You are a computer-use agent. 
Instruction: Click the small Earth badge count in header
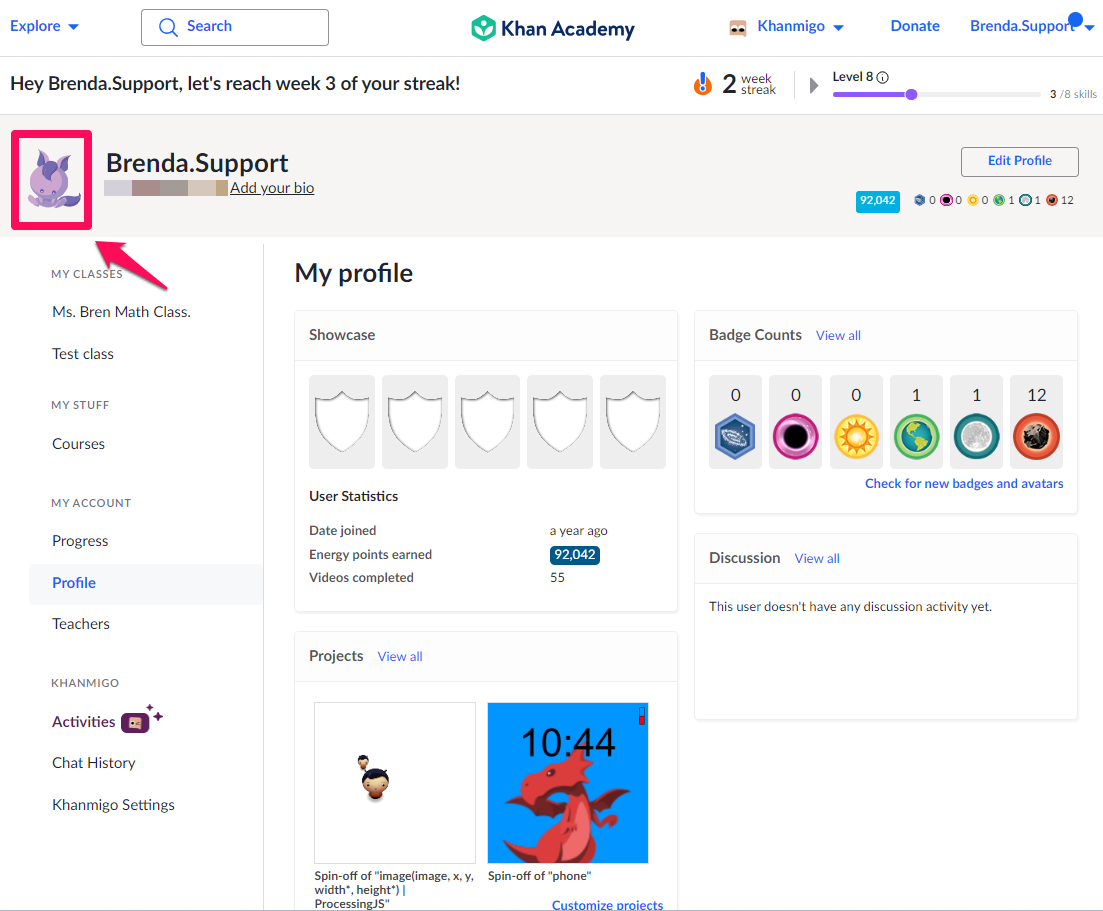[x=1004, y=200]
